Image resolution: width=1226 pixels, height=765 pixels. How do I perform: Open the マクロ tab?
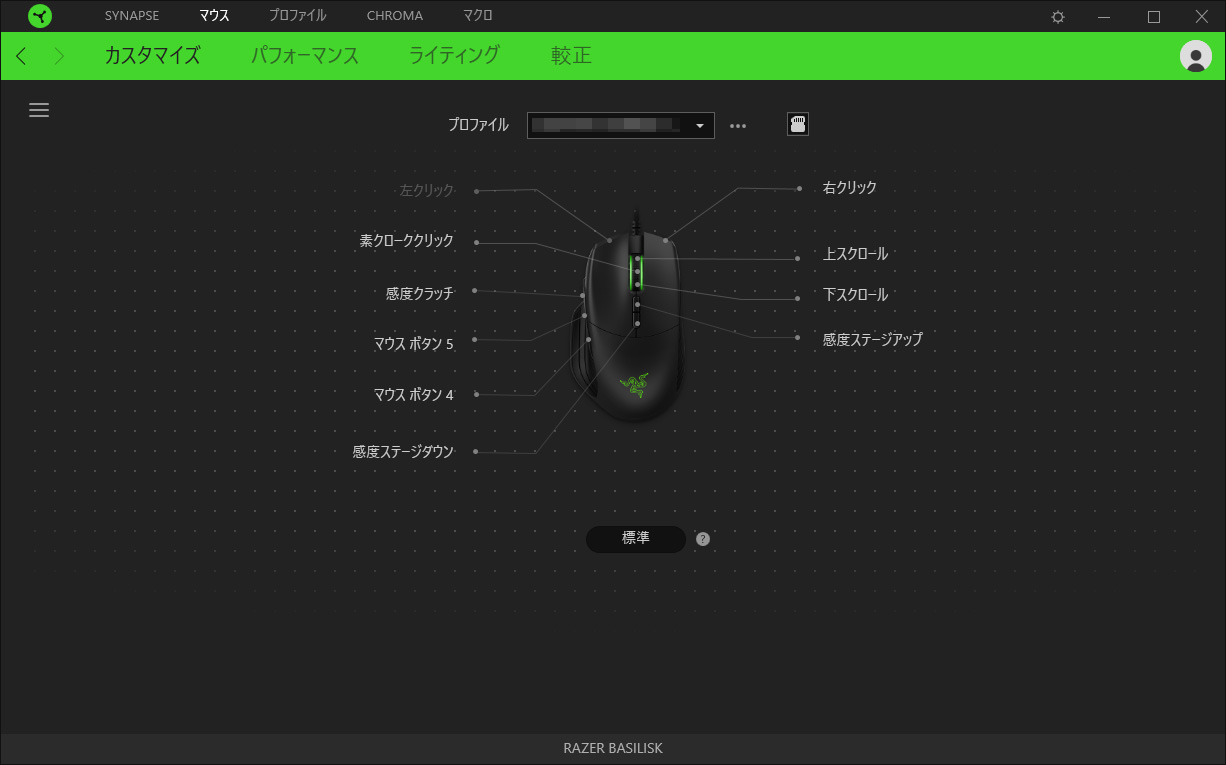pyautogui.click(x=477, y=16)
